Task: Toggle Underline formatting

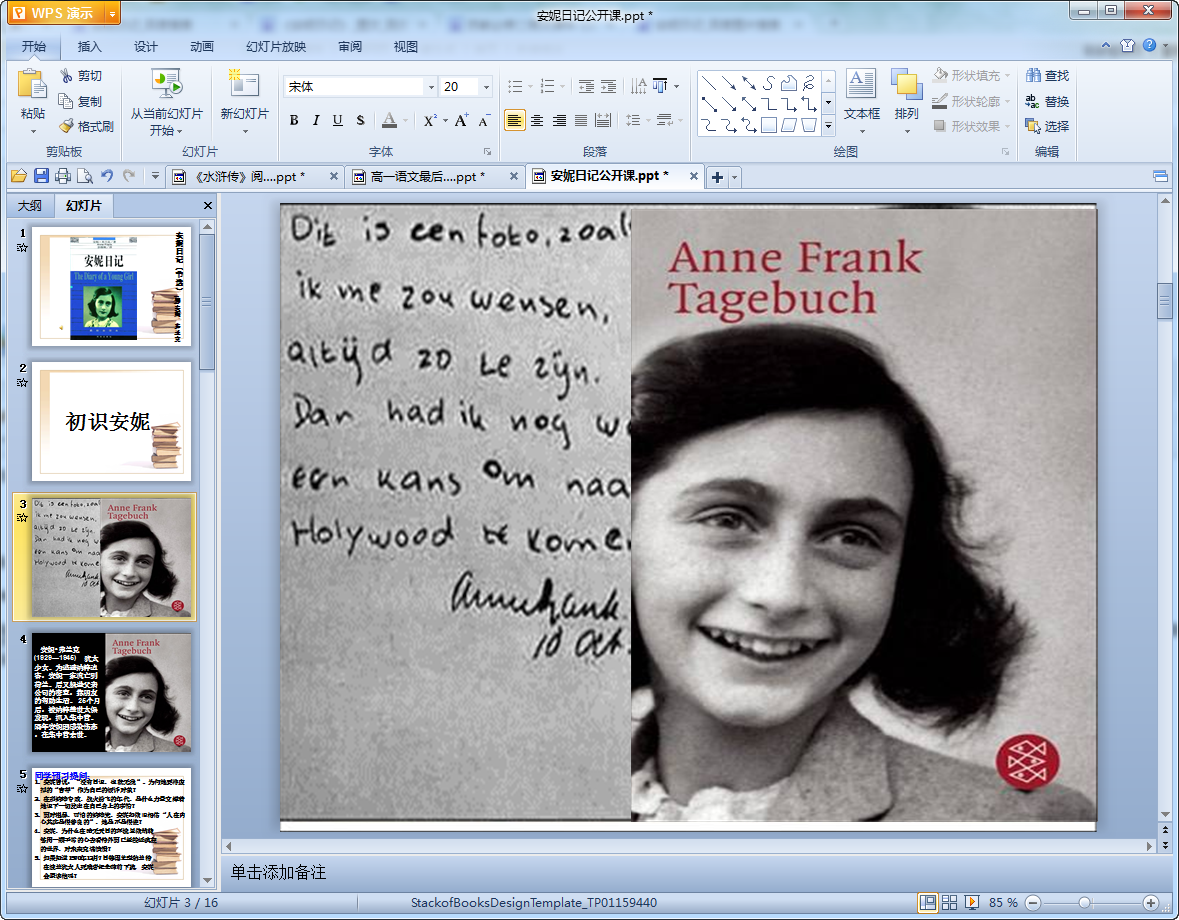Action: [338, 120]
